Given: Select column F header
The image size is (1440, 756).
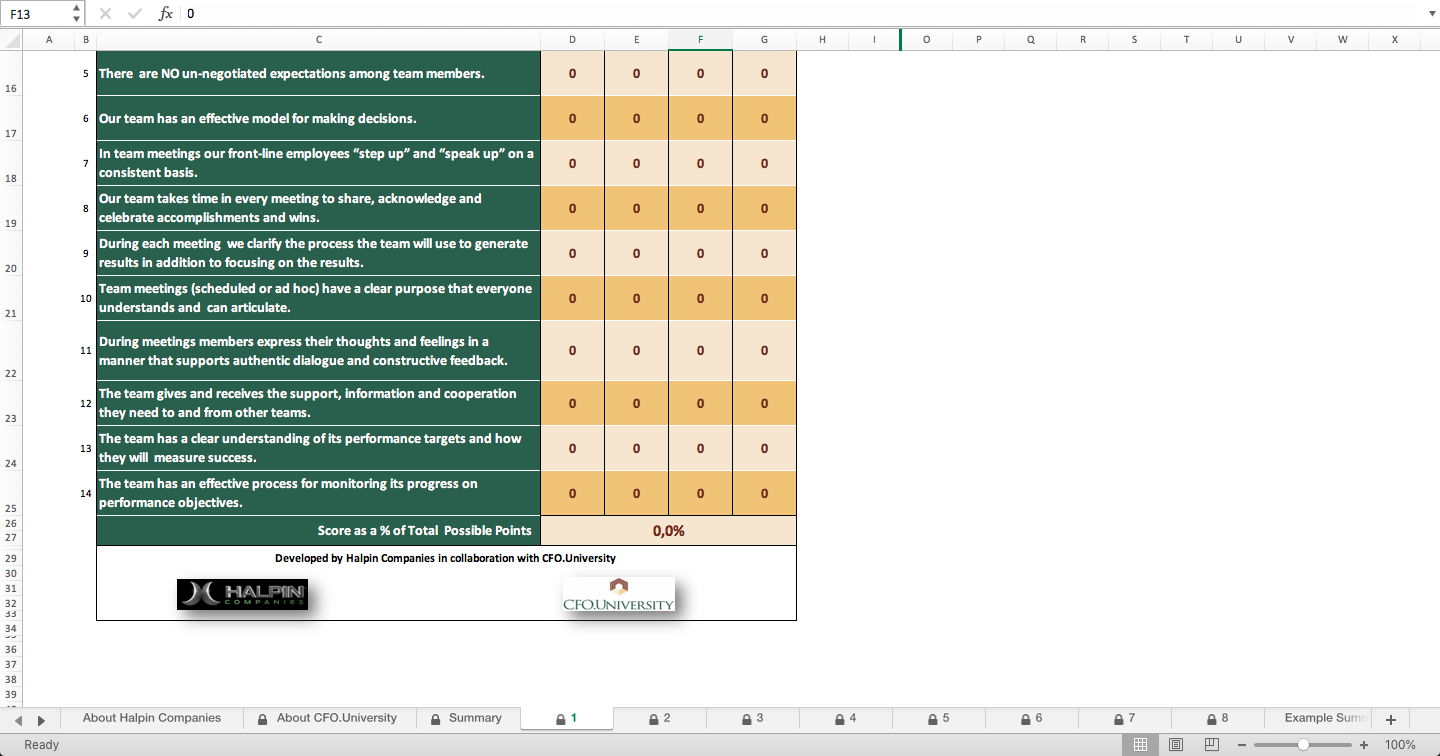Looking at the screenshot, I should (700, 39).
